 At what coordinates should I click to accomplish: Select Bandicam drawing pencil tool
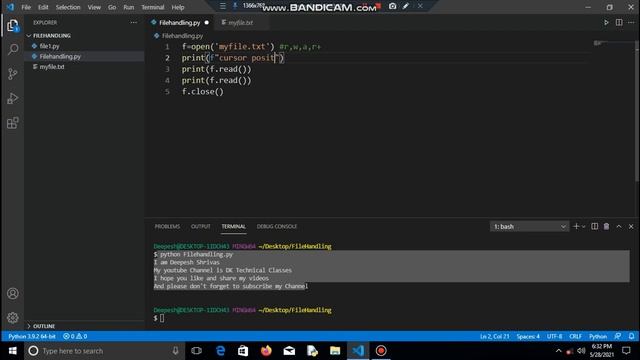click(406, 6)
